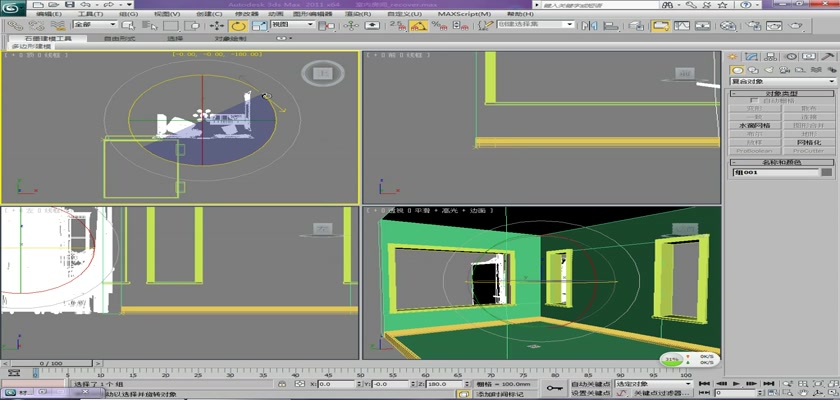Activate the Select Object arrow tool
The image size is (840, 400).
click(129, 25)
